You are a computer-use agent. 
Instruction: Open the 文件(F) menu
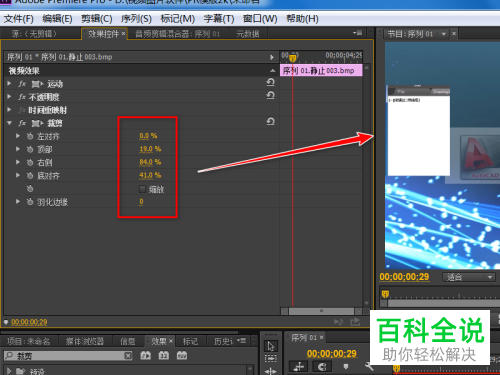[19, 19]
